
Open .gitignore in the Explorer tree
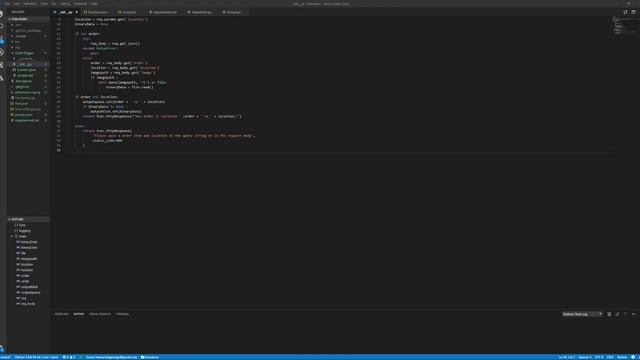[x=28, y=87]
